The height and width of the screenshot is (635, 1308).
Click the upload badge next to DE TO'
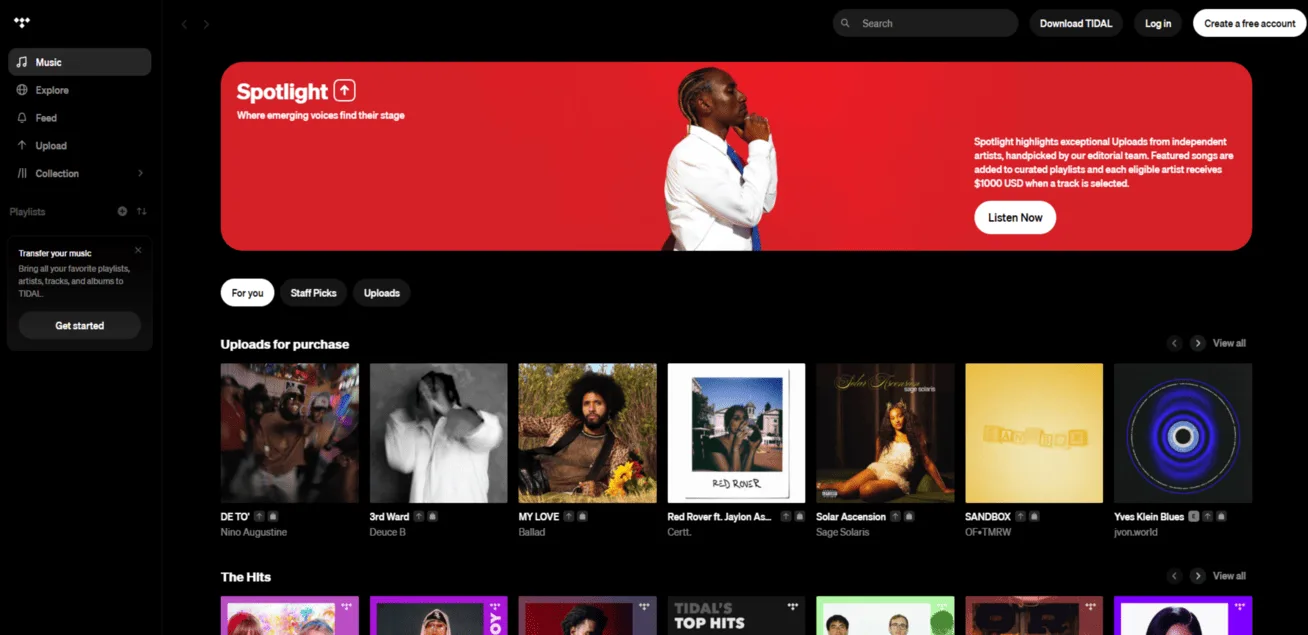coord(259,517)
